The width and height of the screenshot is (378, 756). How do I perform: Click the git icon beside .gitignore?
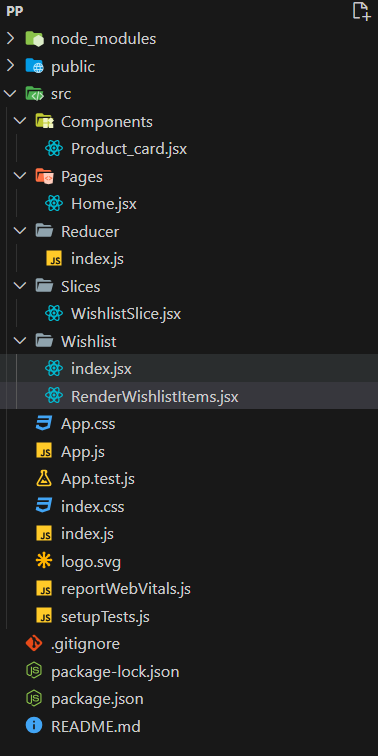(34, 644)
